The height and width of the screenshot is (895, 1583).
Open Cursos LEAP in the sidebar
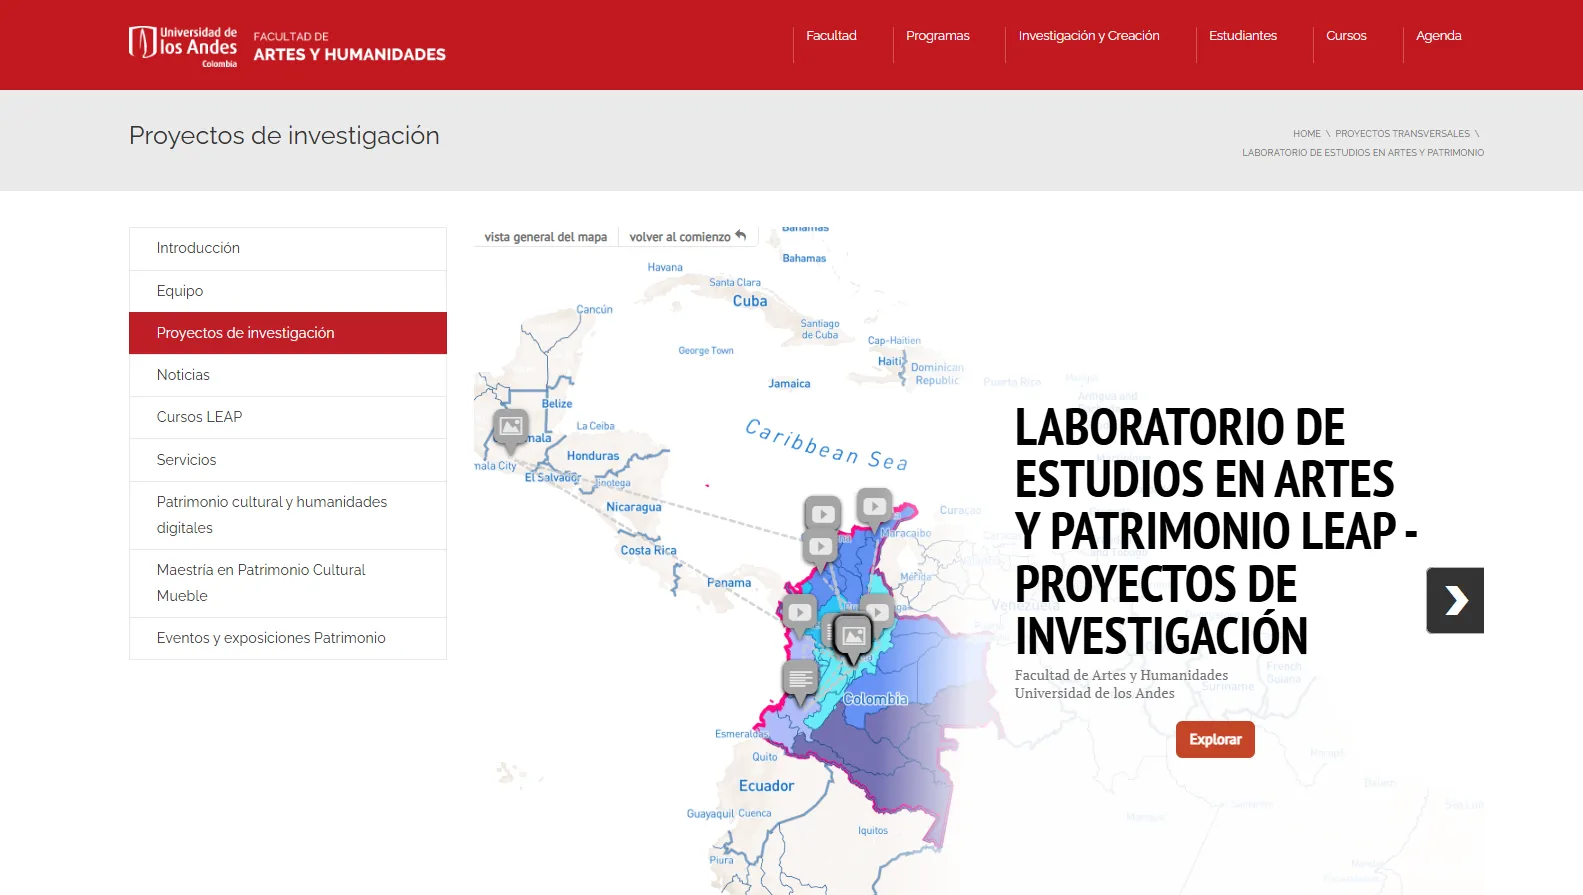tap(288, 417)
